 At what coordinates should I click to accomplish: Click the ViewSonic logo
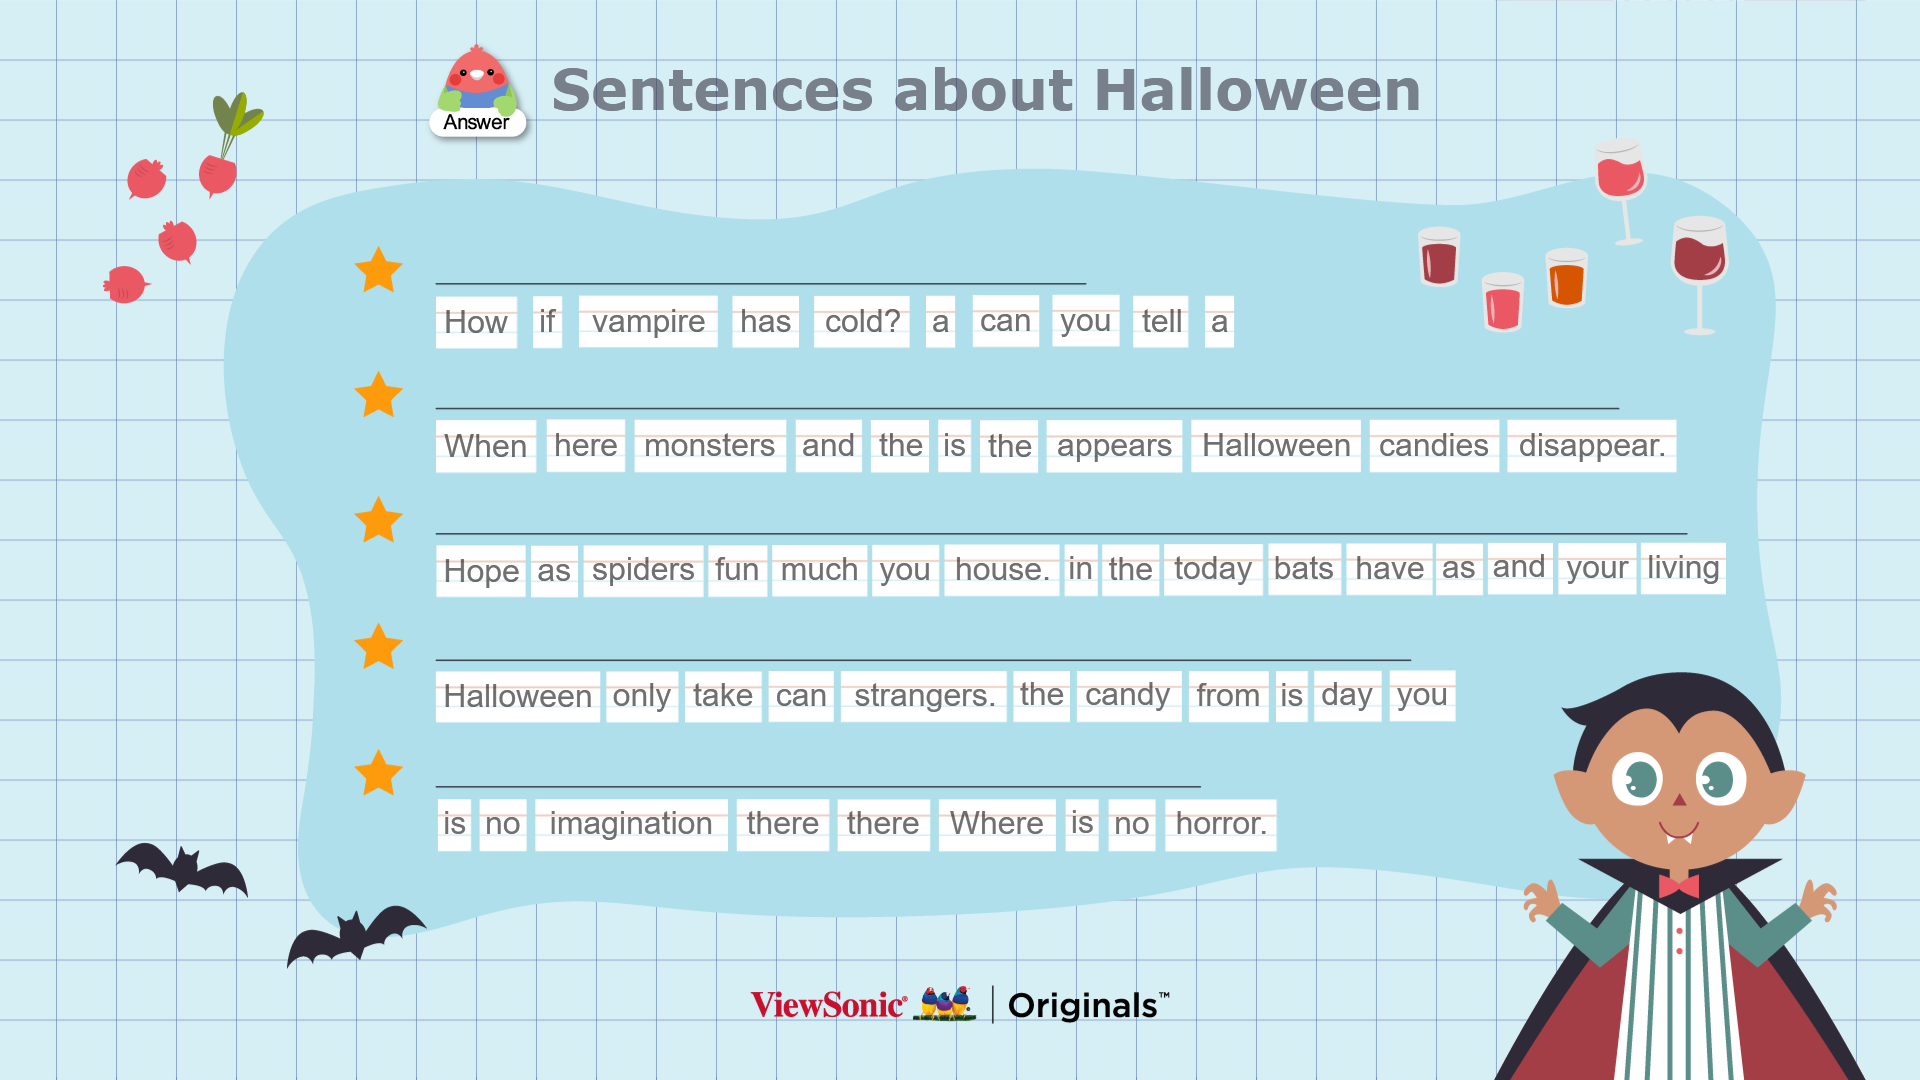click(829, 1005)
